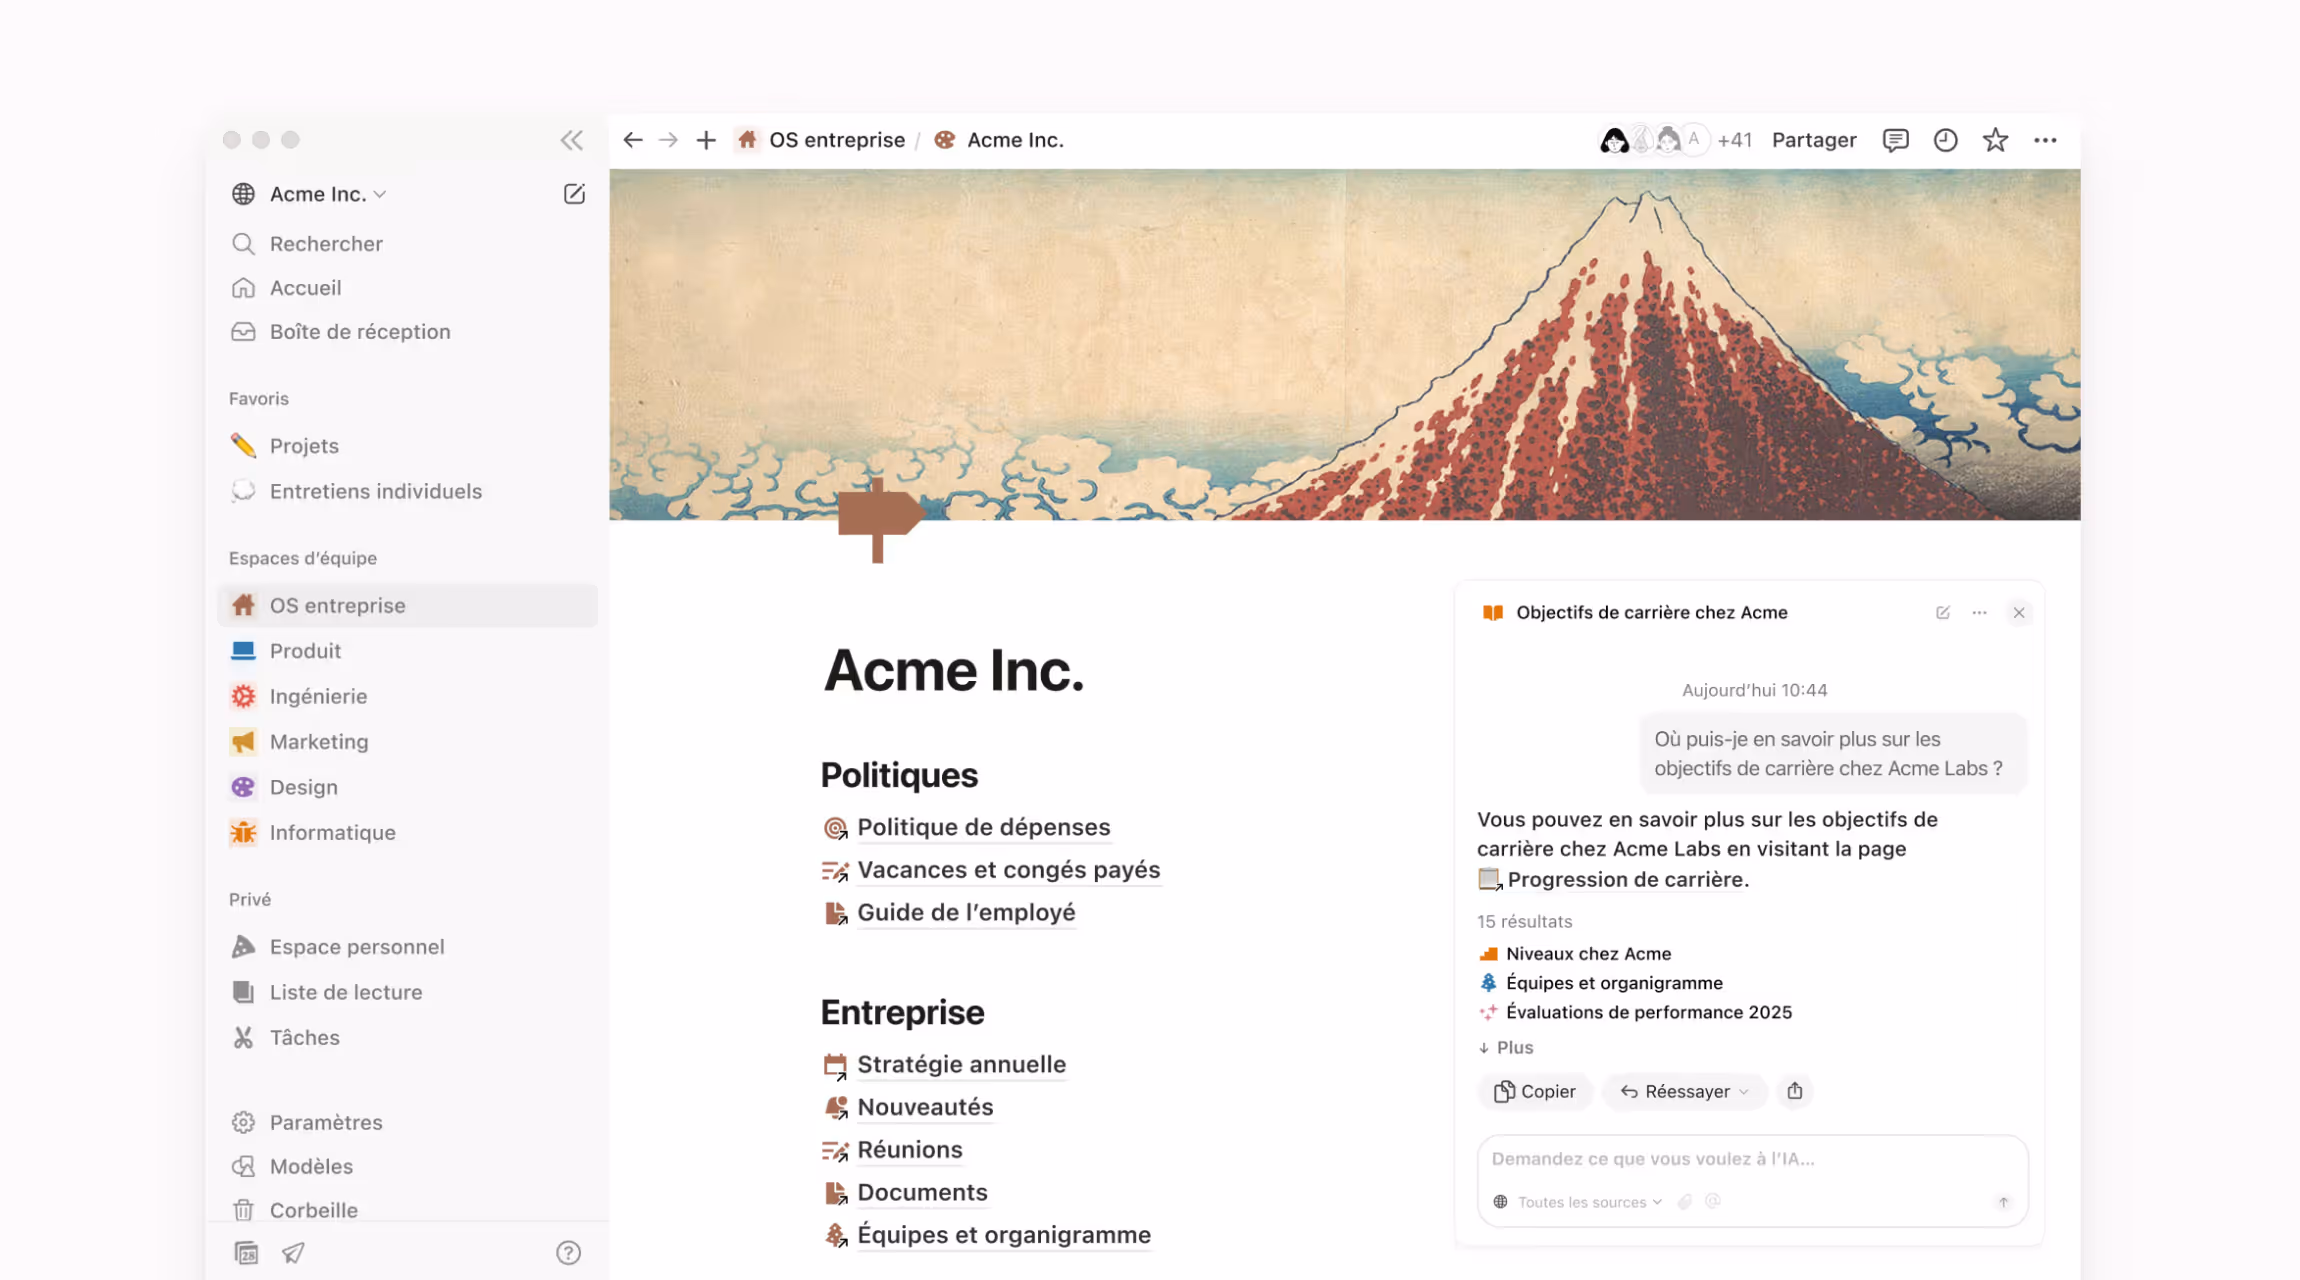Image resolution: width=2300 pixels, height=1280 pixels.
Task: Open Corbeille in sidebar
Action: (408, 1210)
